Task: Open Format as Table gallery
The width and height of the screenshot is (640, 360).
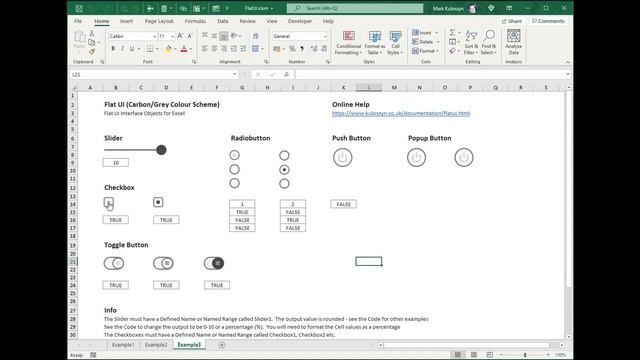Action: tap(375, 42)
